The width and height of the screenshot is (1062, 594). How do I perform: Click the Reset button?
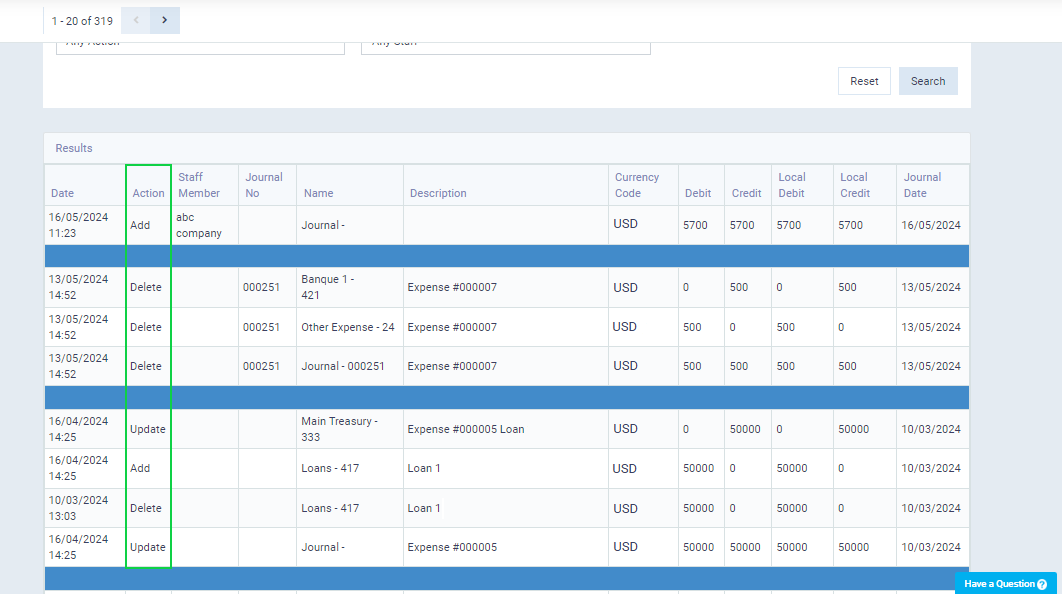pyautogui.click(x=864, y=81)
